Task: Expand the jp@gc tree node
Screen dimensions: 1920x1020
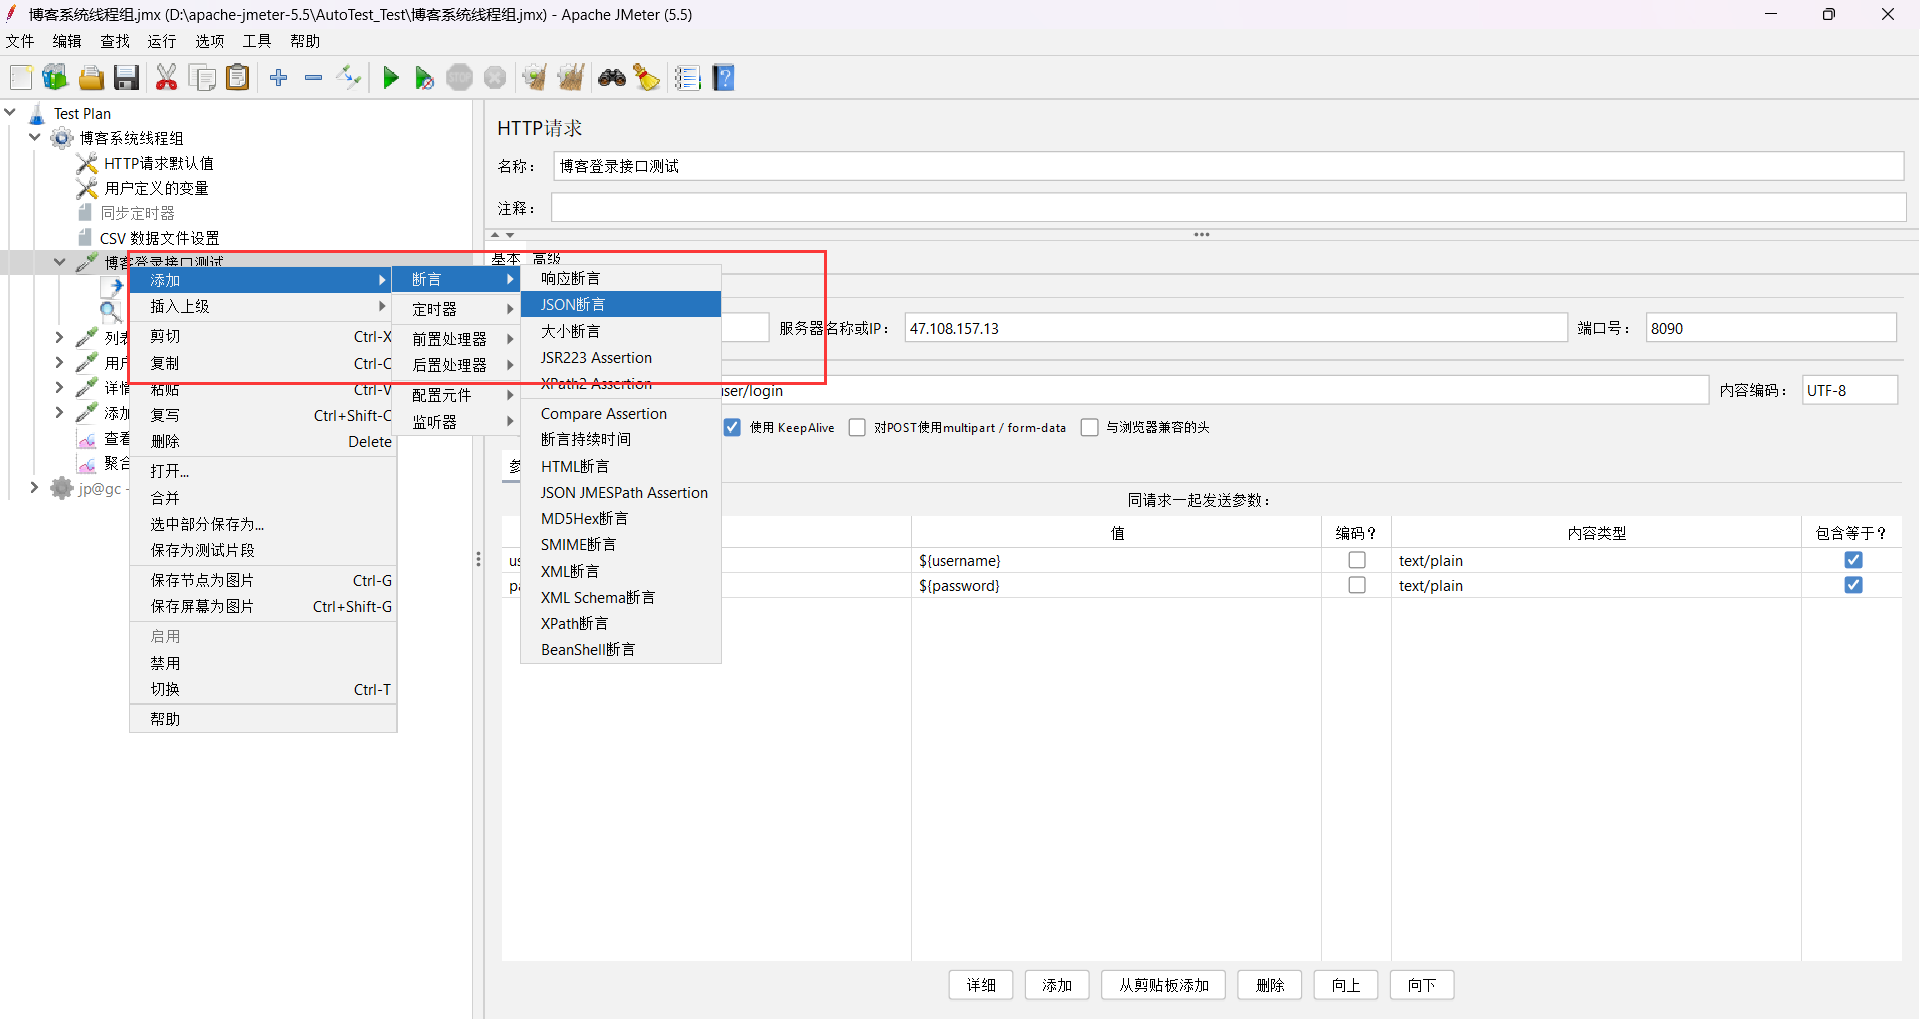Action: (35, 487)
